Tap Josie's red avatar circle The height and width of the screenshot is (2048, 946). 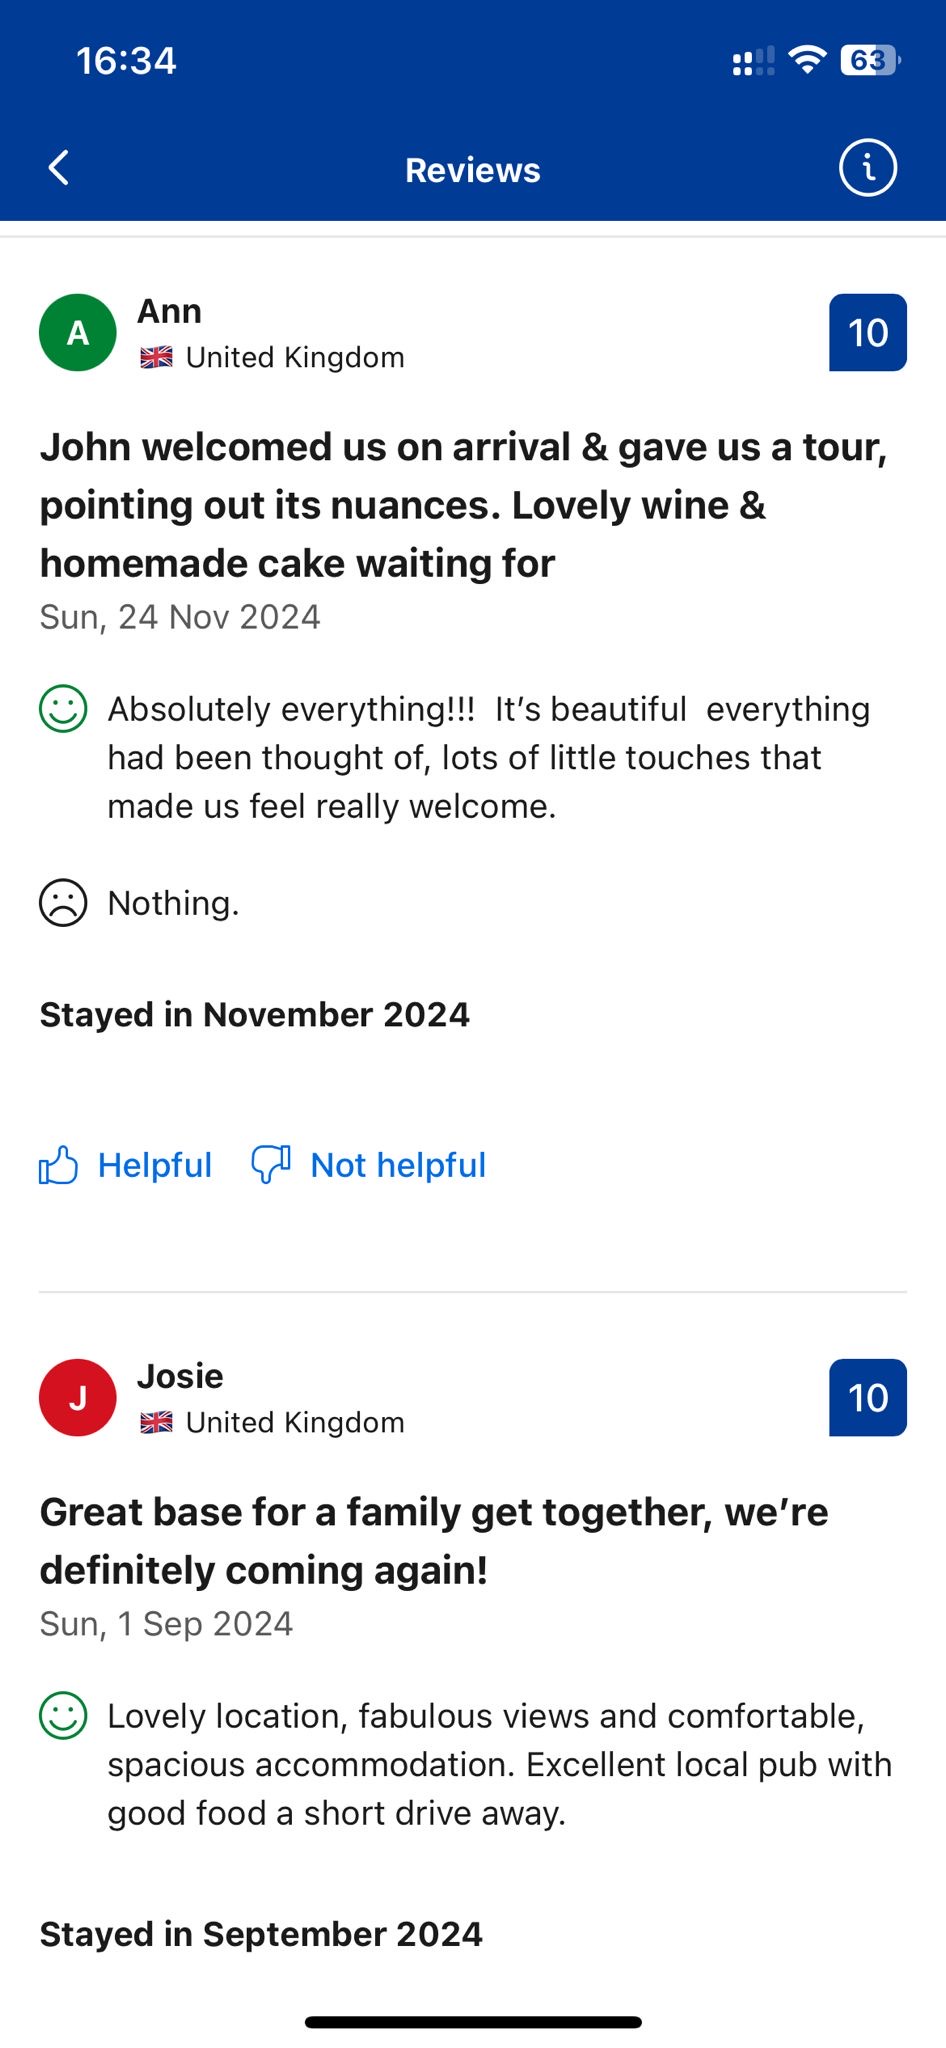[x=78, y=1398]
